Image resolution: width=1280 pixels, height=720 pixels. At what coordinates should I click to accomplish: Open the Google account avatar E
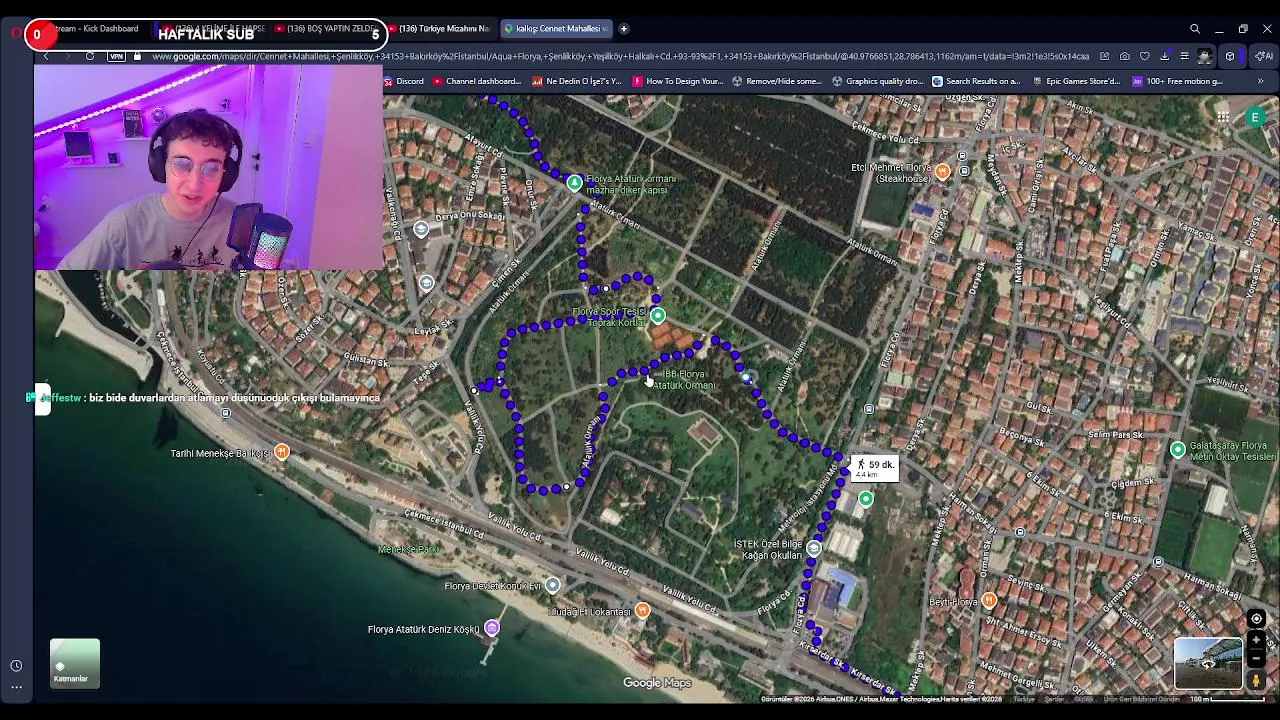click(1255, 118)
